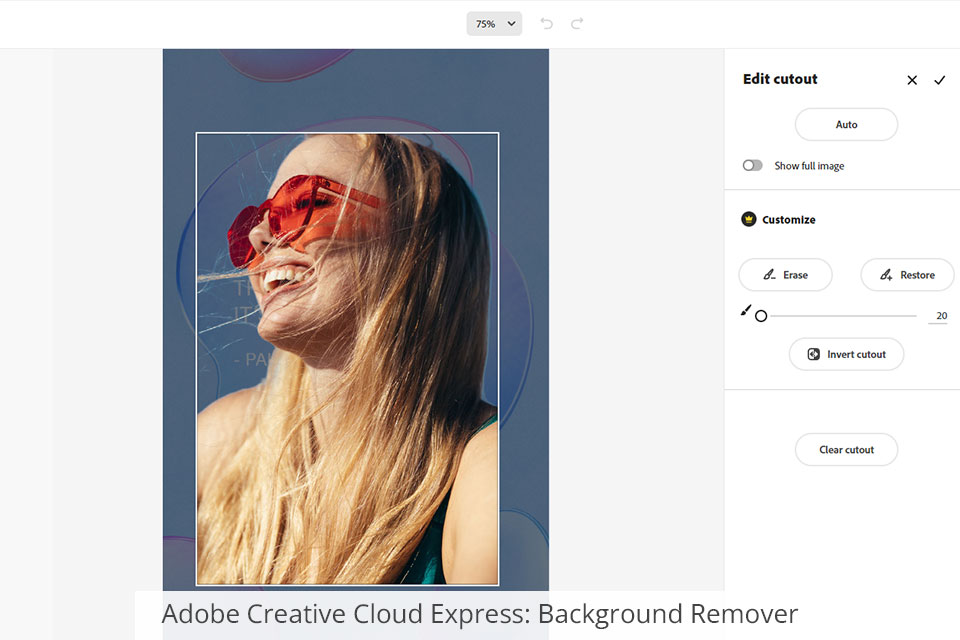The width and height of the screenshot is (960, 640).
Task: Toggle the Show full image switch
Action: click(752, 165)
